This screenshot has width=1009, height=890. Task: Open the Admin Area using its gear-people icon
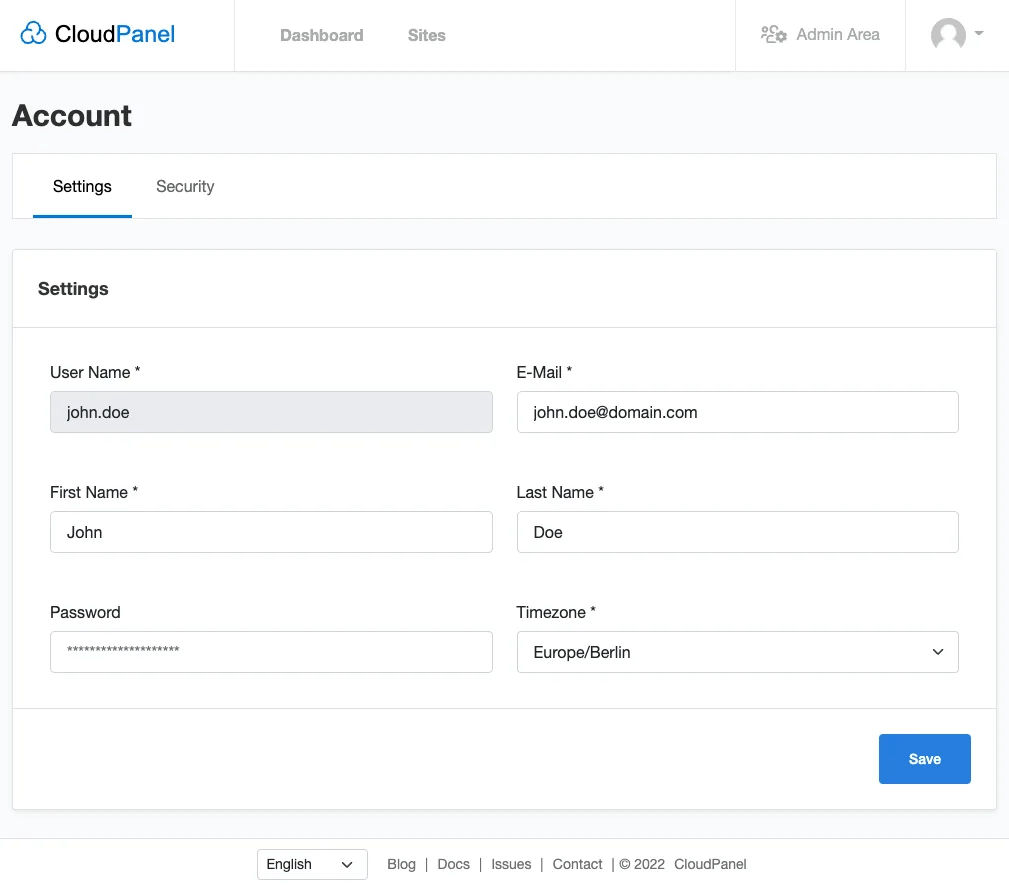point(774,34)
